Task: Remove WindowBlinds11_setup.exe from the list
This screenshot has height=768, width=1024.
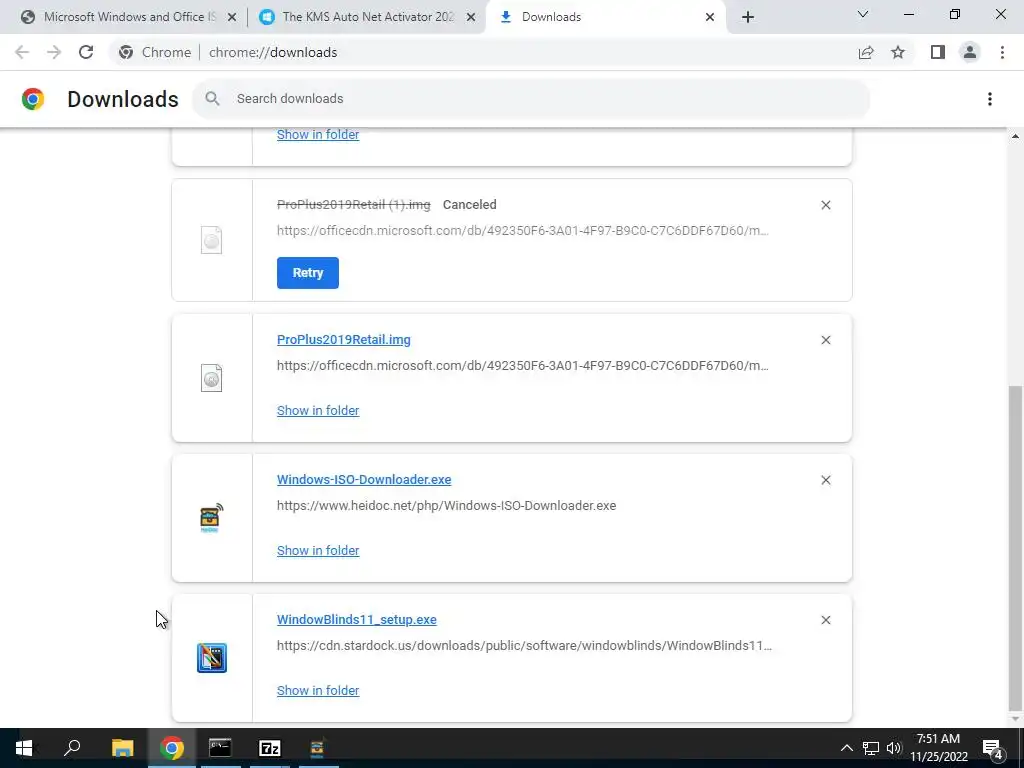Action: click(825, 620)
